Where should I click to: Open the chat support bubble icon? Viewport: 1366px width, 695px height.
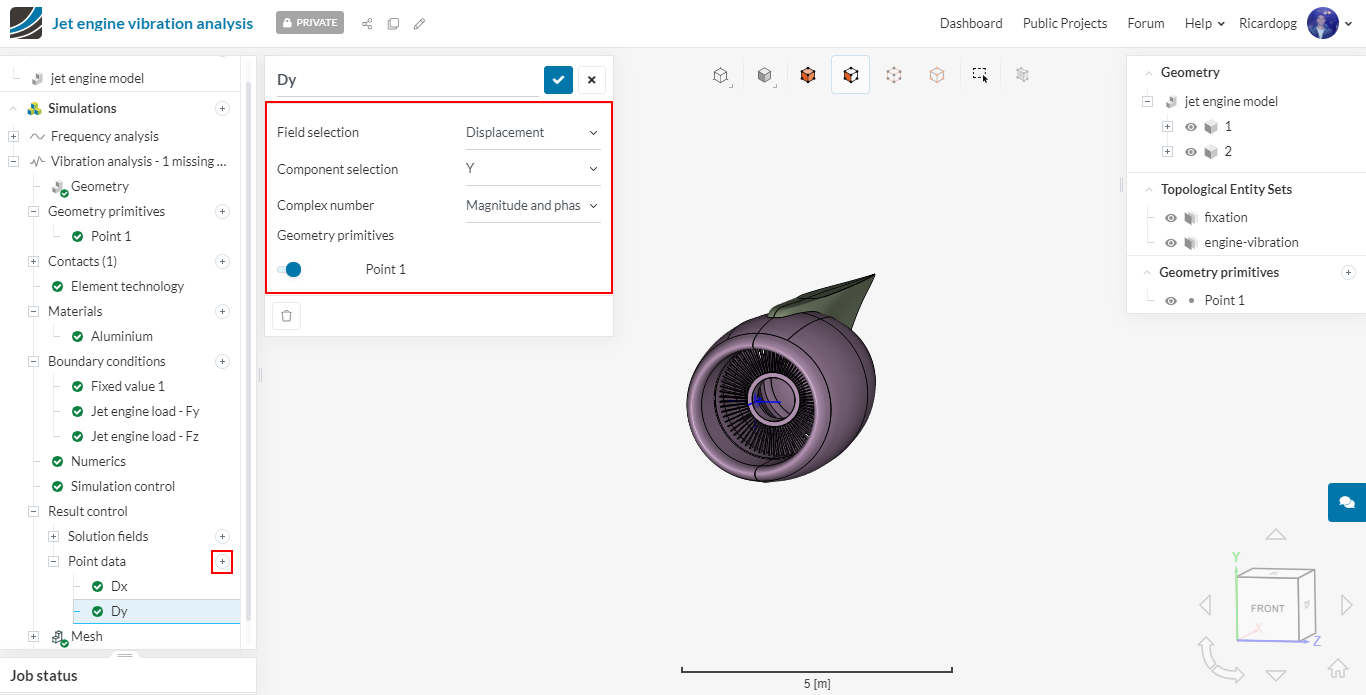coord(1347,502)
